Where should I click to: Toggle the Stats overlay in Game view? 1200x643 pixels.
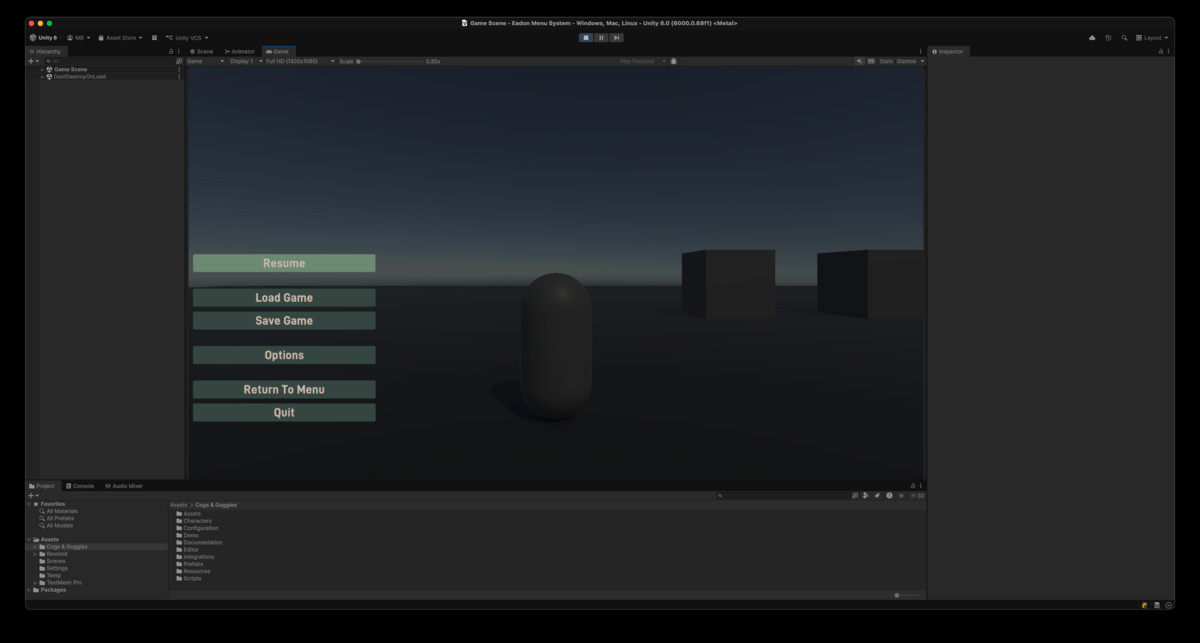(x=887, y=61)
